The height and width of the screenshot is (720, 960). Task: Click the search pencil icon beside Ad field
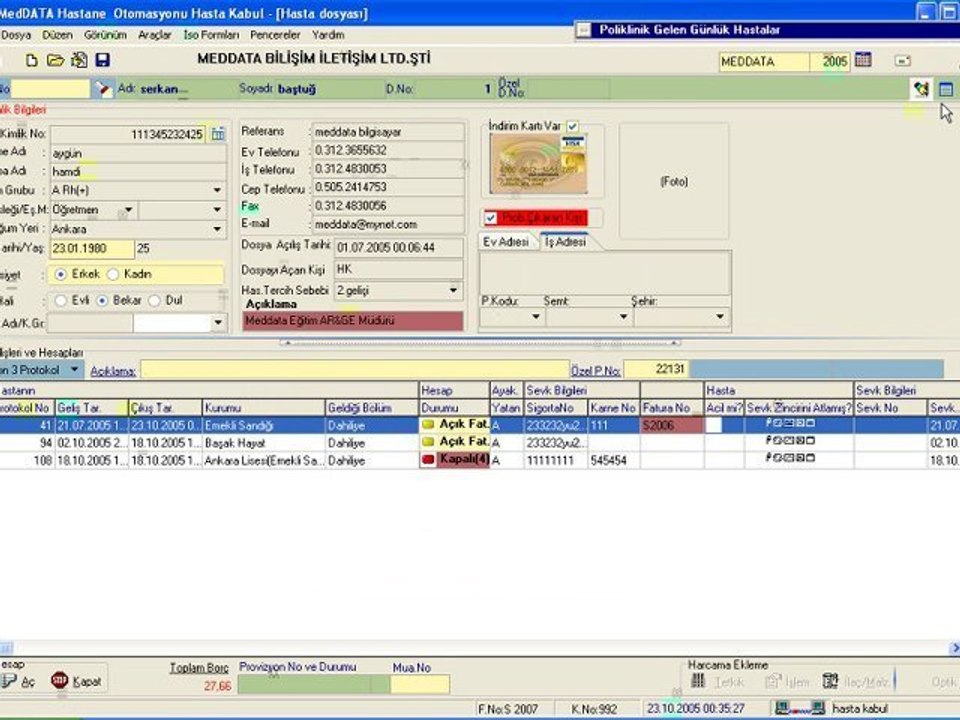pyautogui.click(x=103, y=89)
